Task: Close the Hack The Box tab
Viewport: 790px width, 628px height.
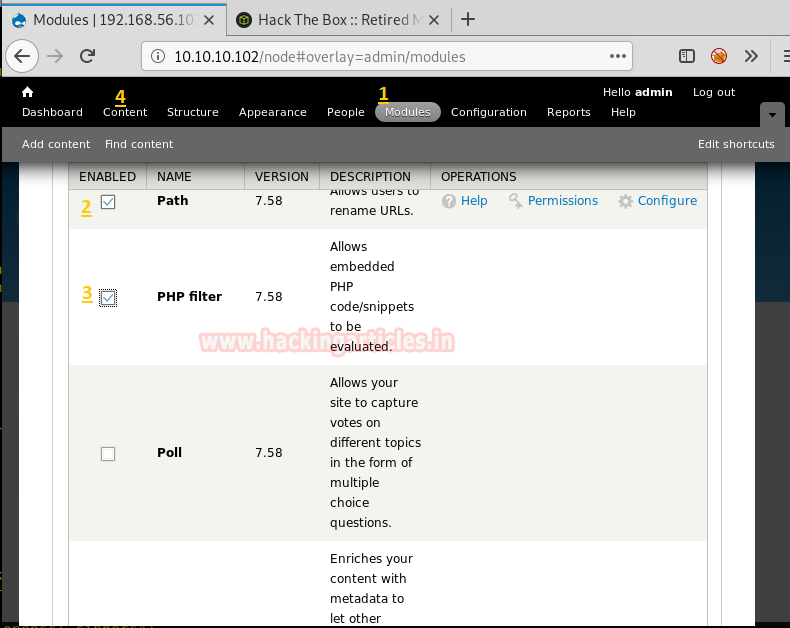Action: (x=434, y=20)
